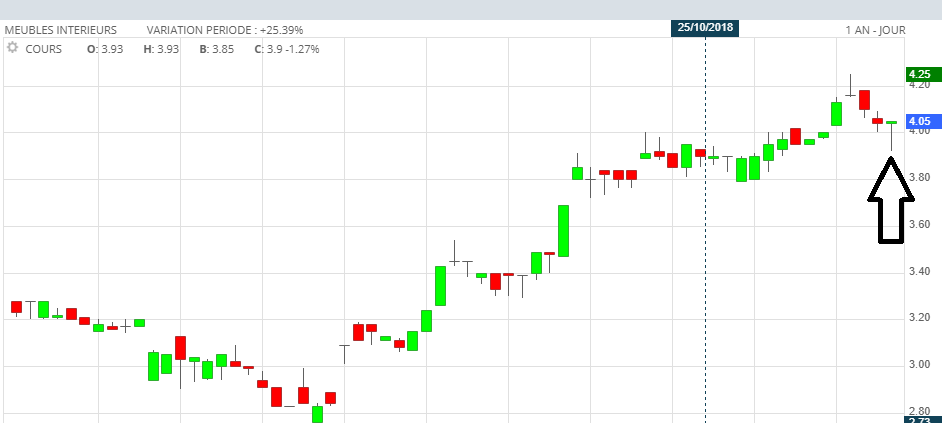The height and width of the screenshot is (423, 942).
Task: Open the 1 AN - JOUR period selector
Action: pyautogui.click(x=875, y=30)
